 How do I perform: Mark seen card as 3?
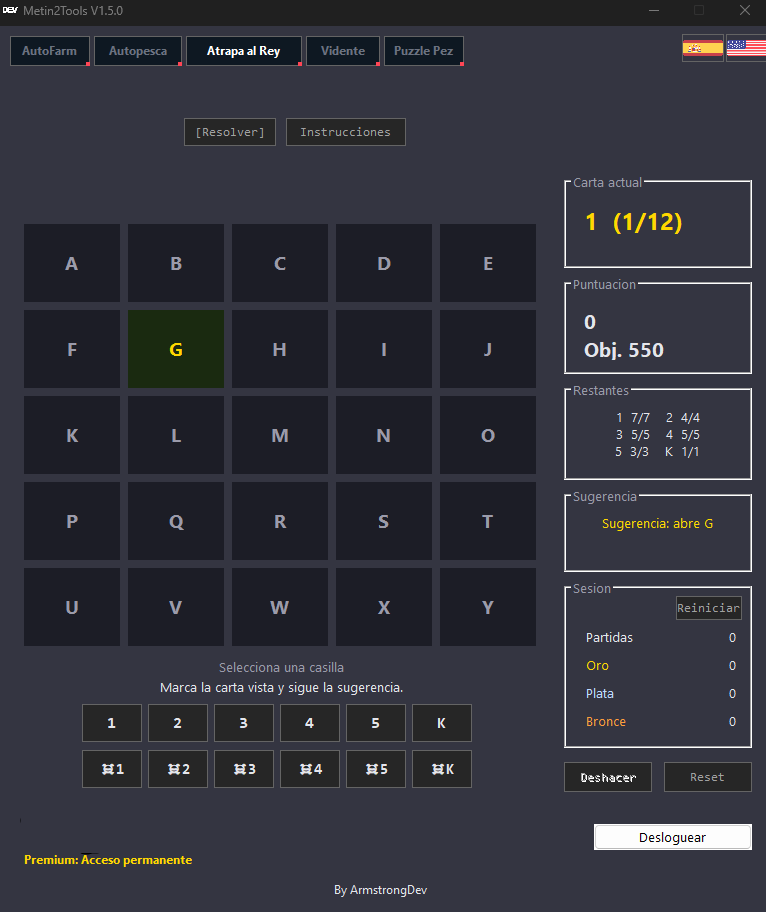[244, 723]
